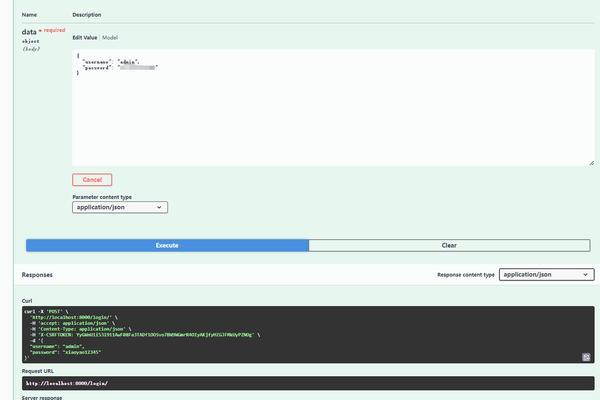Screen dimensions: 600x400
Task: Copy the curl command to clipboard
Action: click(x=586, y=357)
